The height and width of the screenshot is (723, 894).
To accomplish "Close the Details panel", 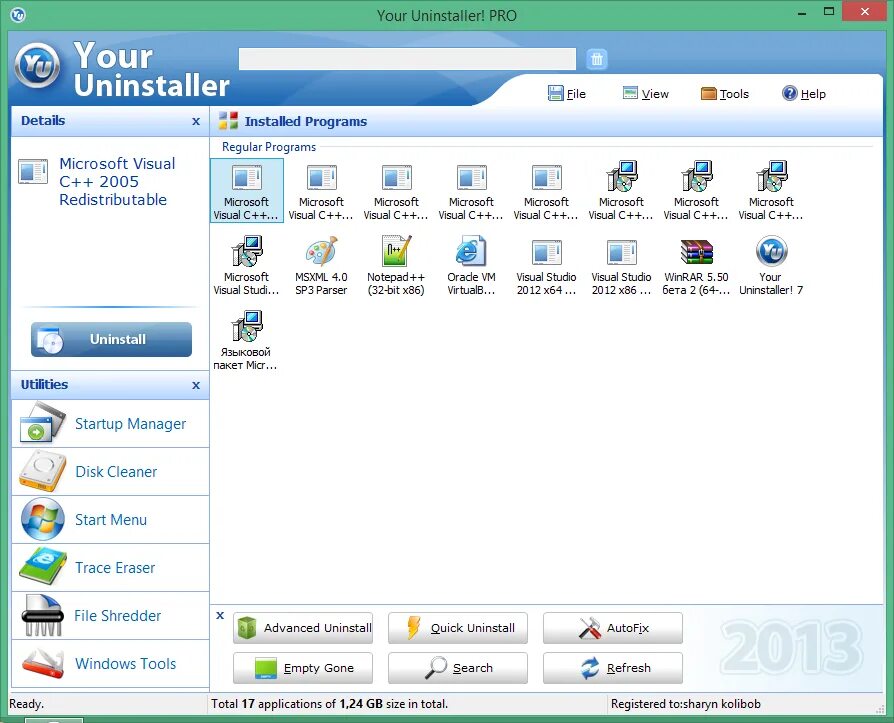I will pyautogui.click(x=196, y=121).
